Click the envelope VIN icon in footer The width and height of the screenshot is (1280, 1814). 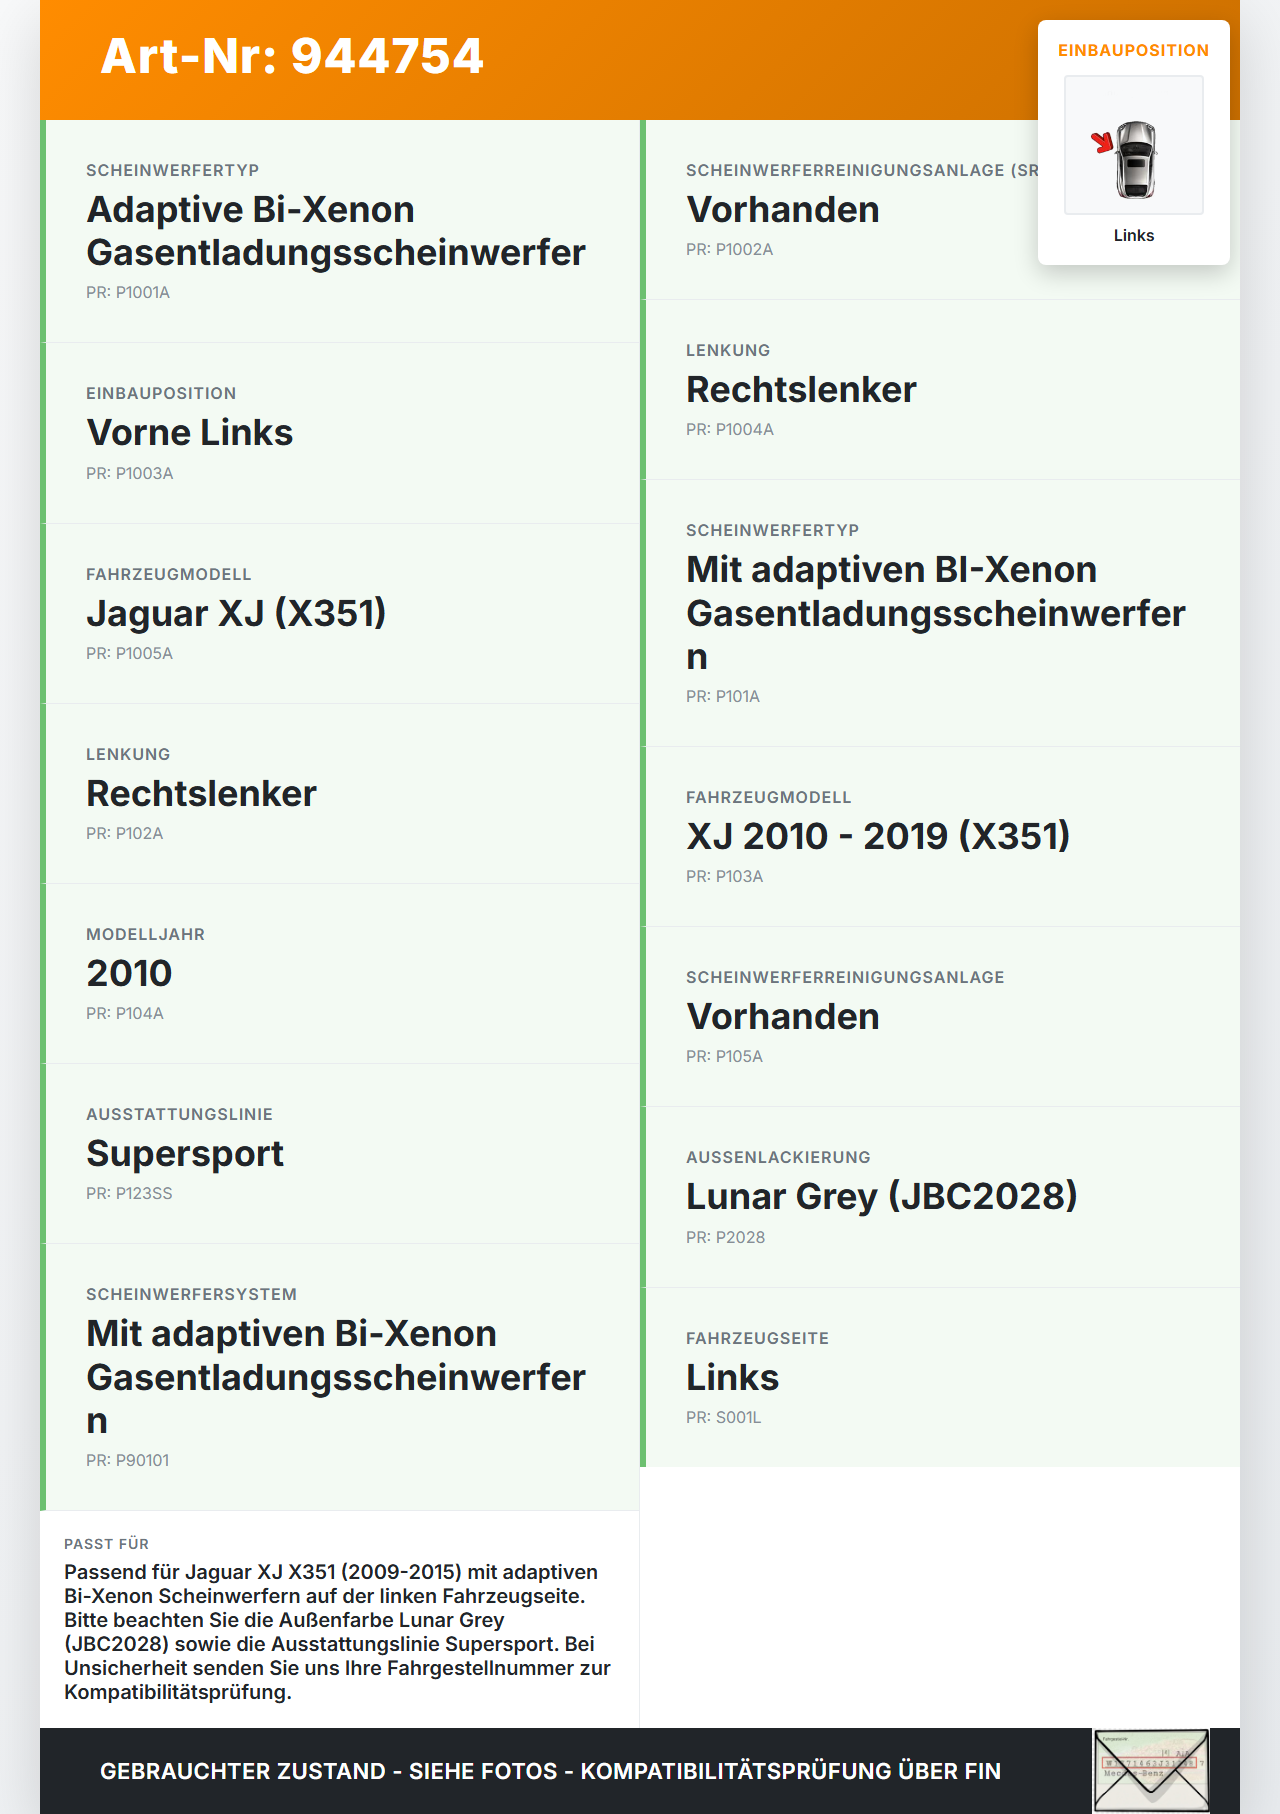(x=1151, y=1770)
